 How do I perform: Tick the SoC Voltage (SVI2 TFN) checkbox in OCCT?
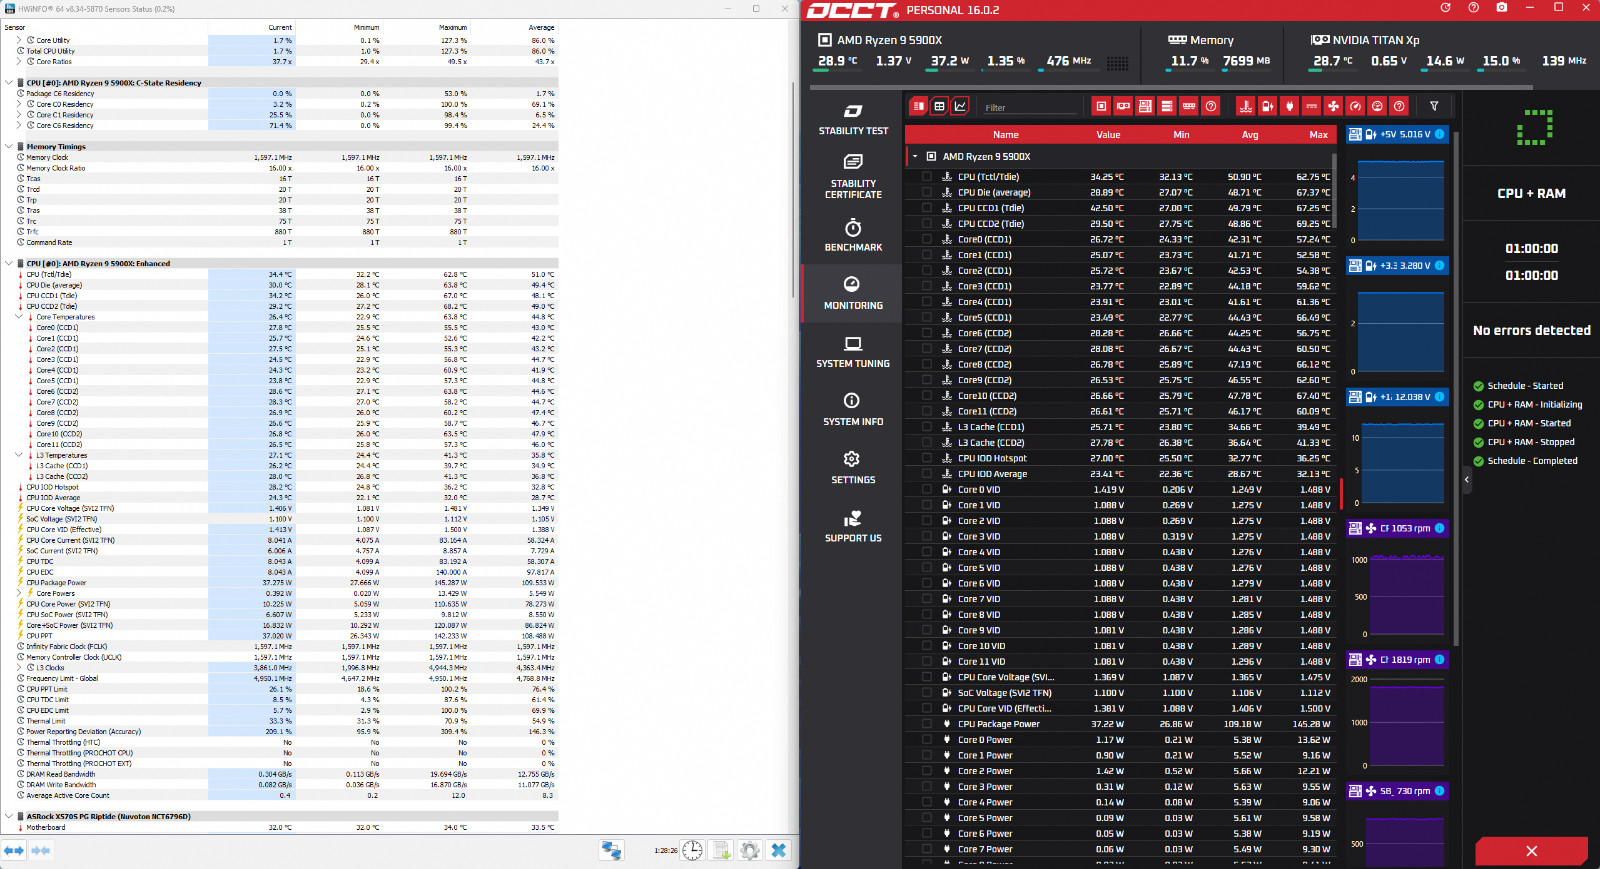point(927,693)
